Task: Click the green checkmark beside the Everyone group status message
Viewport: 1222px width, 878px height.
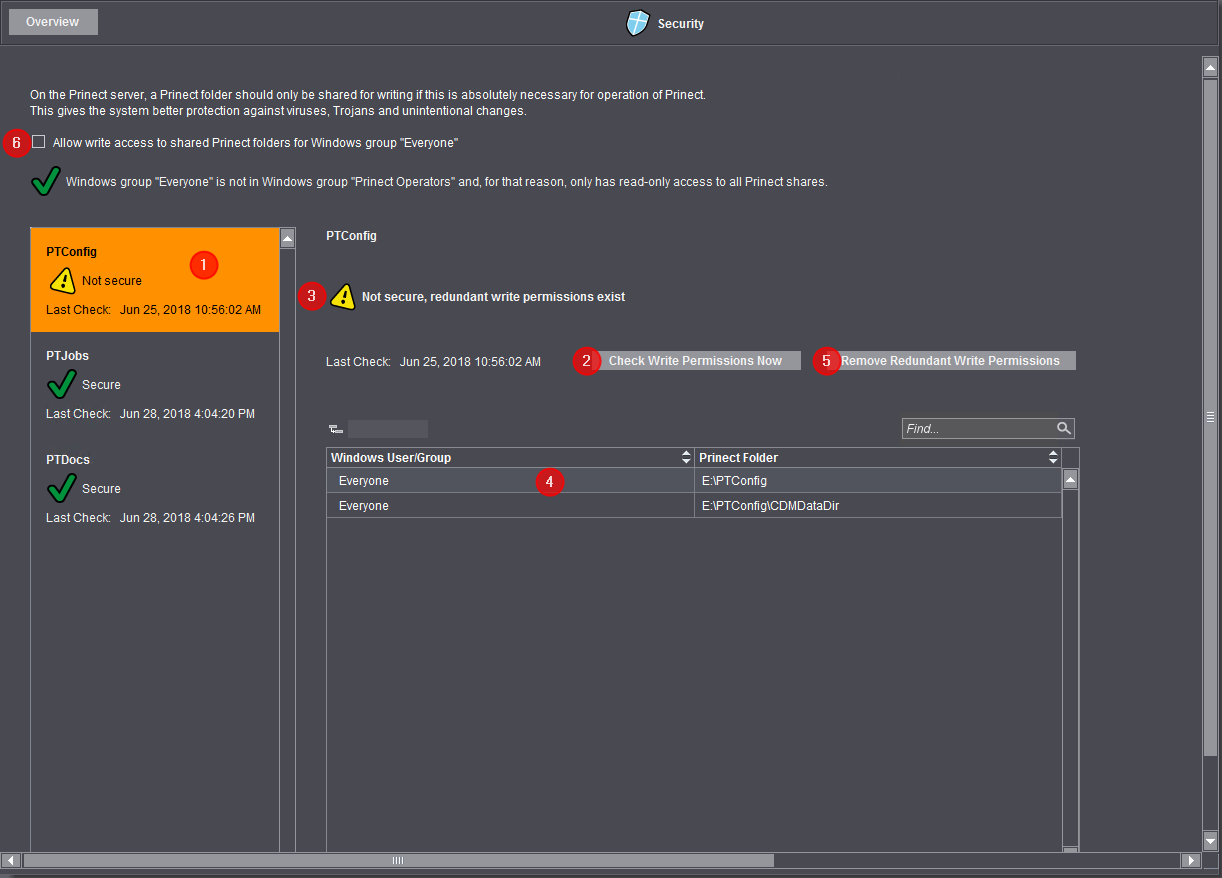Action: coord(45,182)
